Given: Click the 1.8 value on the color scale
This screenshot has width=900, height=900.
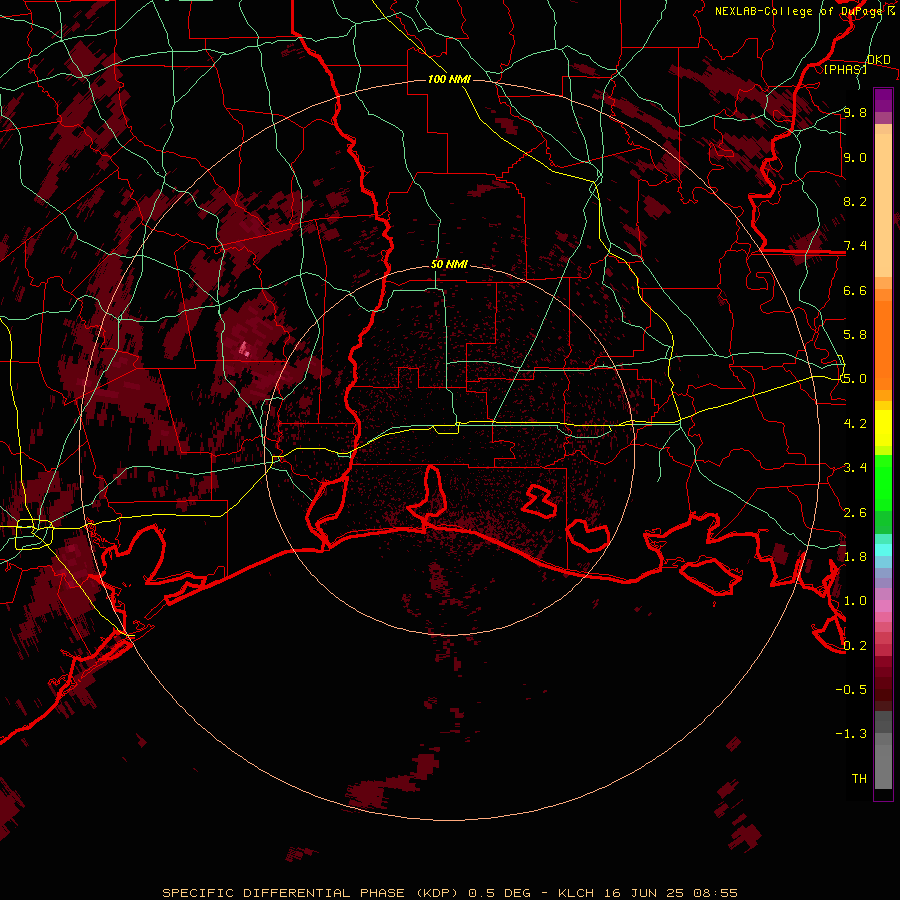Looking at the screenshot, I should pyautogui.click(x=855, y=556).
